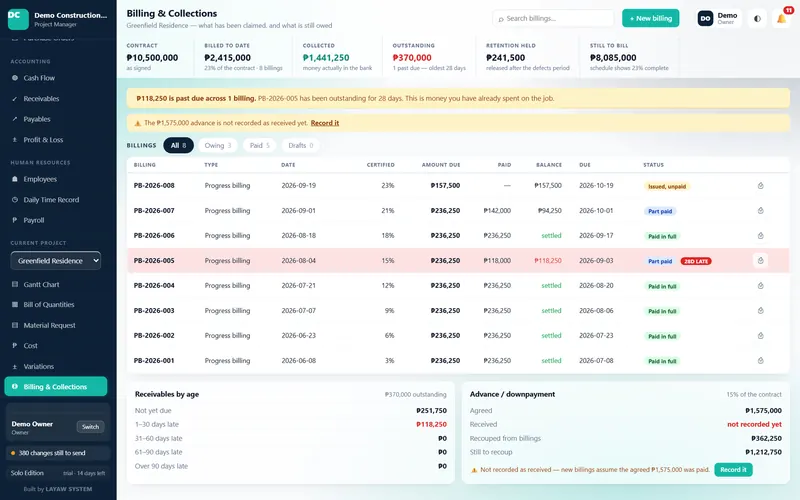This screenshot has width=800, height=500.
Task: Show the Drafts billings tab
Action: pyautogui.click(x=301, y=145)
